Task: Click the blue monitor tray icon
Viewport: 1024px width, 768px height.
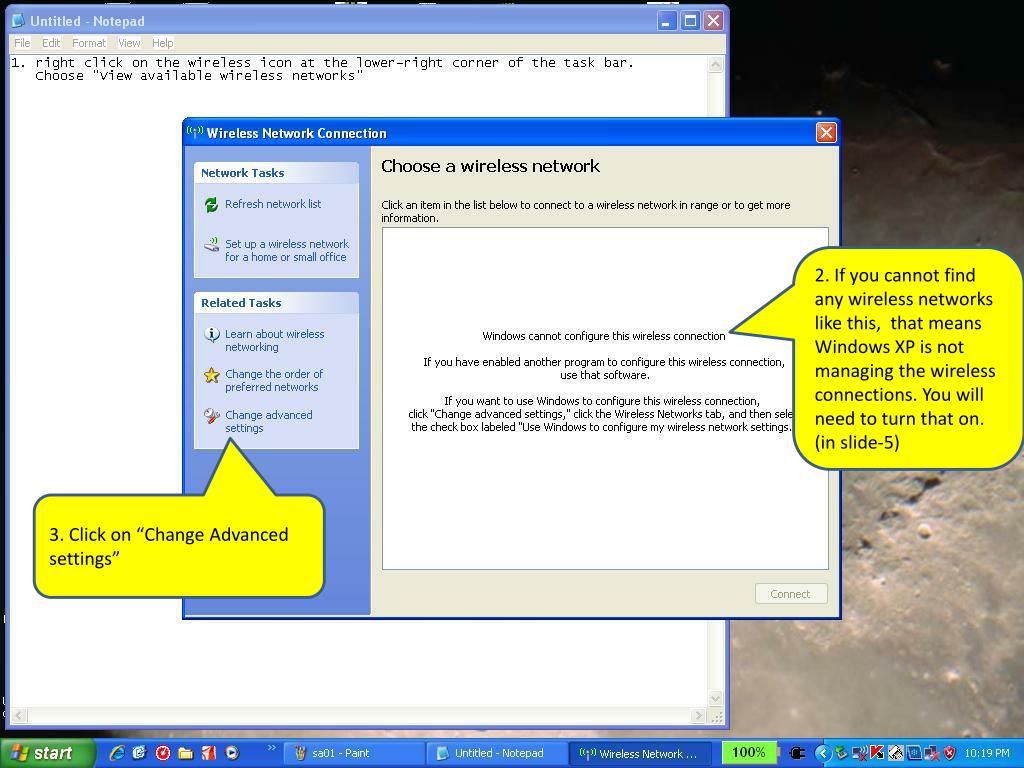Action: click(x=913, y=753)
